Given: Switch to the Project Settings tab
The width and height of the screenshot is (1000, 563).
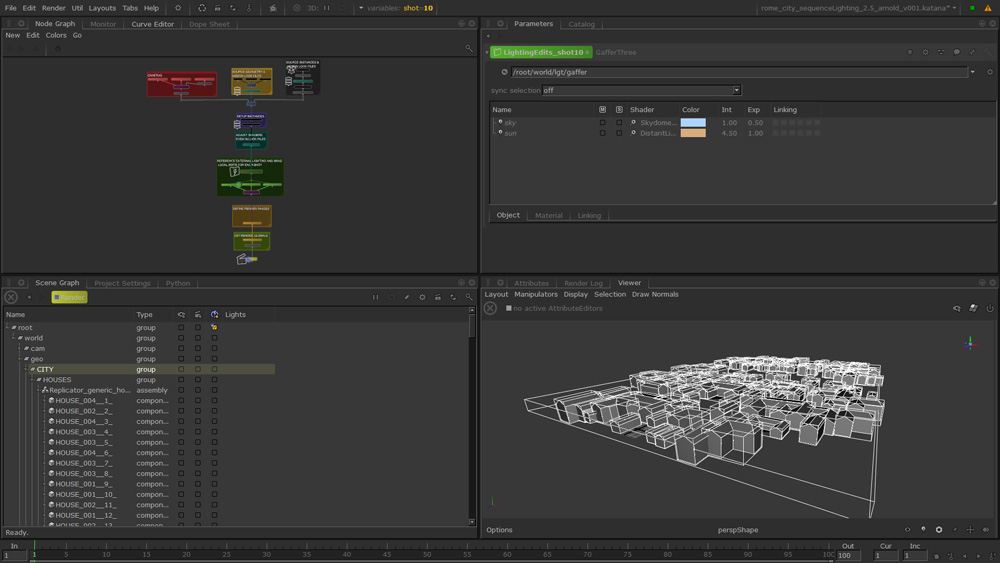Looking at the screenshot, I should click(x=122, y=283).
